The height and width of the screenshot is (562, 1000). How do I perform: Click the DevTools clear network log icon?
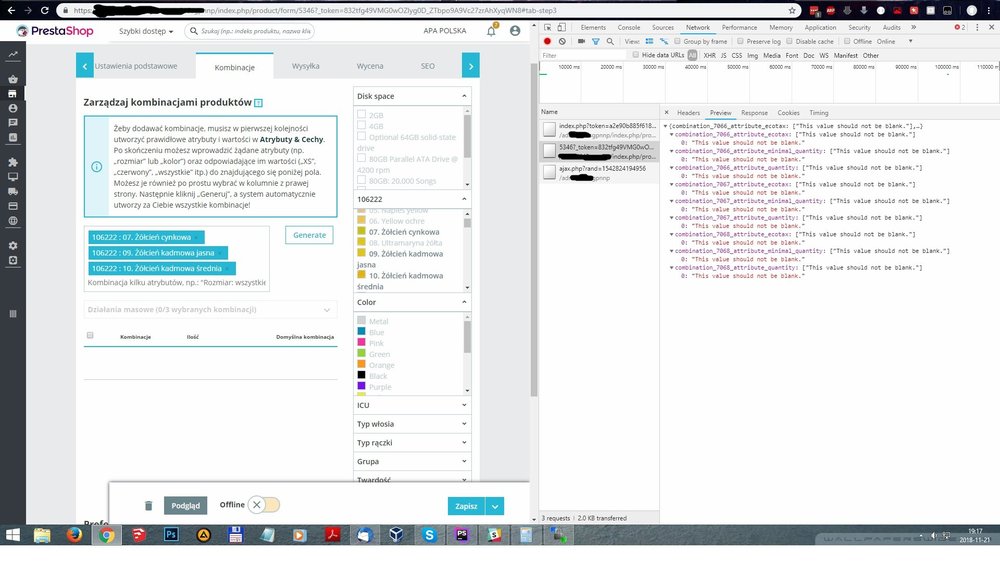pyautogui.click(x=562, y=41)
